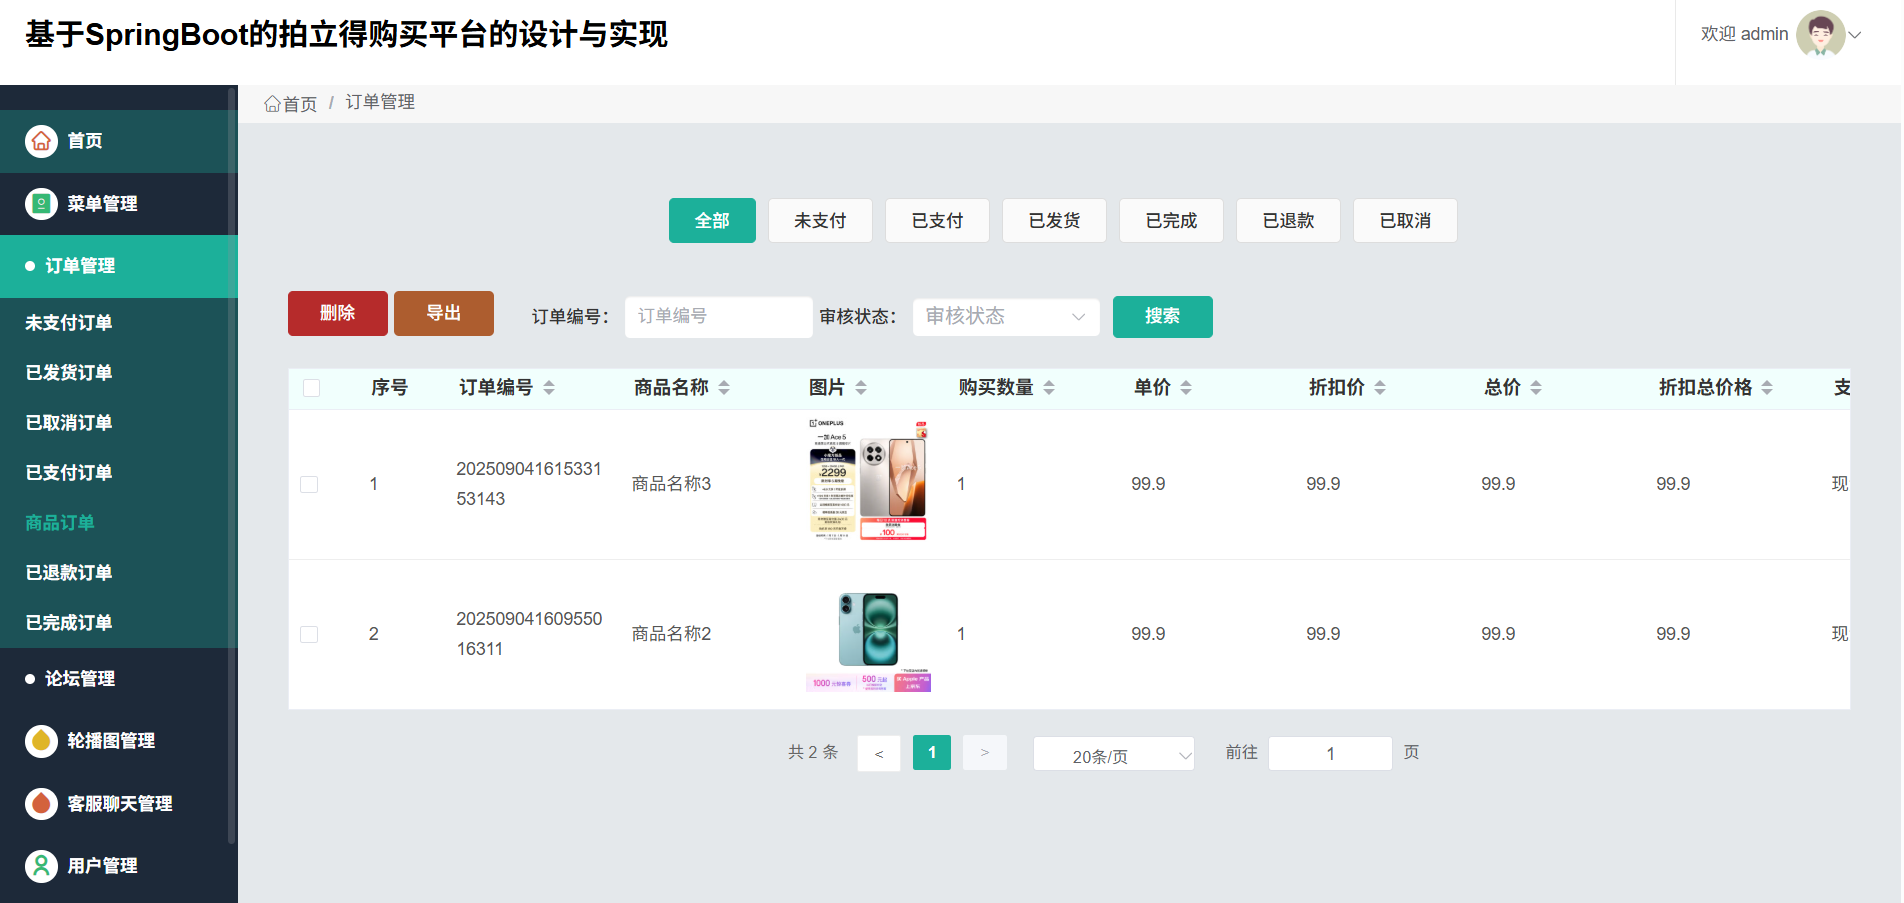Click the 轮播图管理 sidebar icon
Viewport: 1904px width, 903px height.
pyautogui.click(x=41, y=741)
